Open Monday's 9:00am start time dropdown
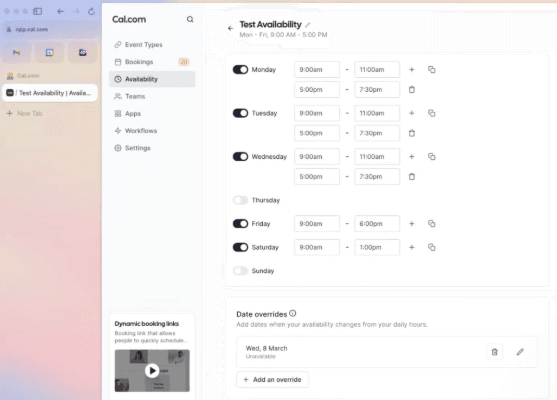The width and height of the screenshot is (557, 400). (x=317, y=70)
